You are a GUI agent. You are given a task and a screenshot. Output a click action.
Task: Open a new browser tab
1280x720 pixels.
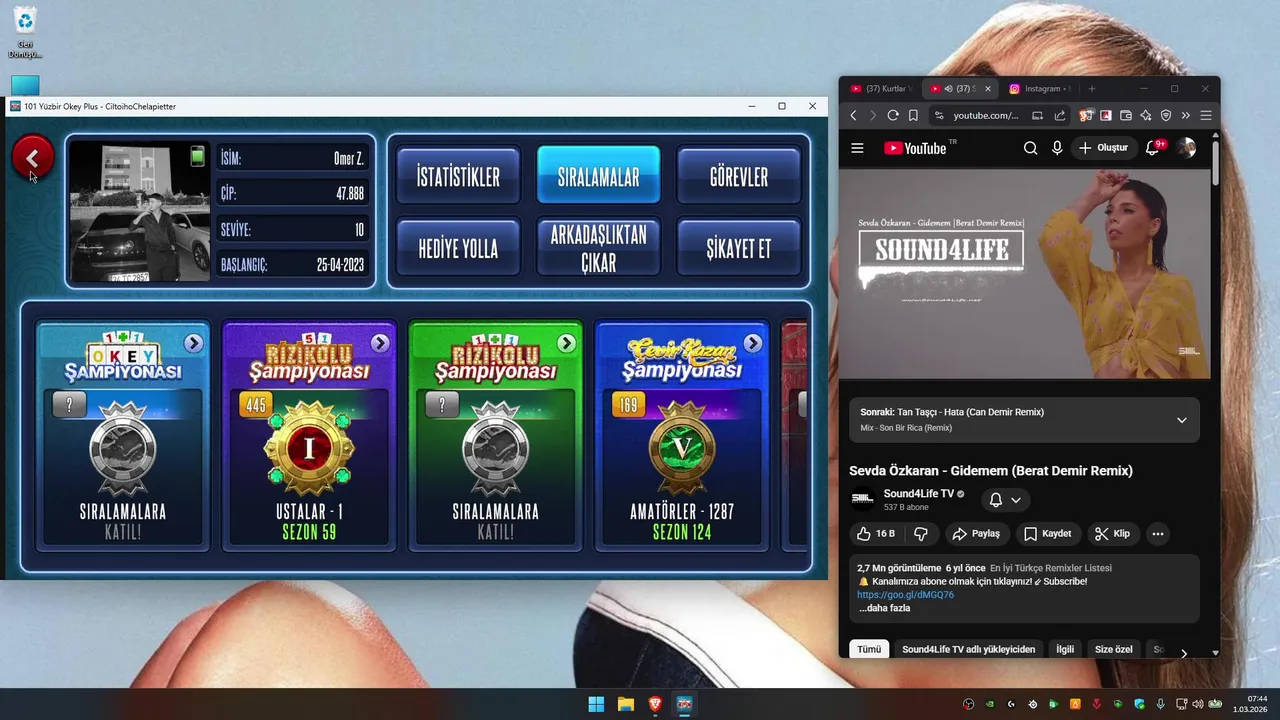click(x=1092, y=89)
